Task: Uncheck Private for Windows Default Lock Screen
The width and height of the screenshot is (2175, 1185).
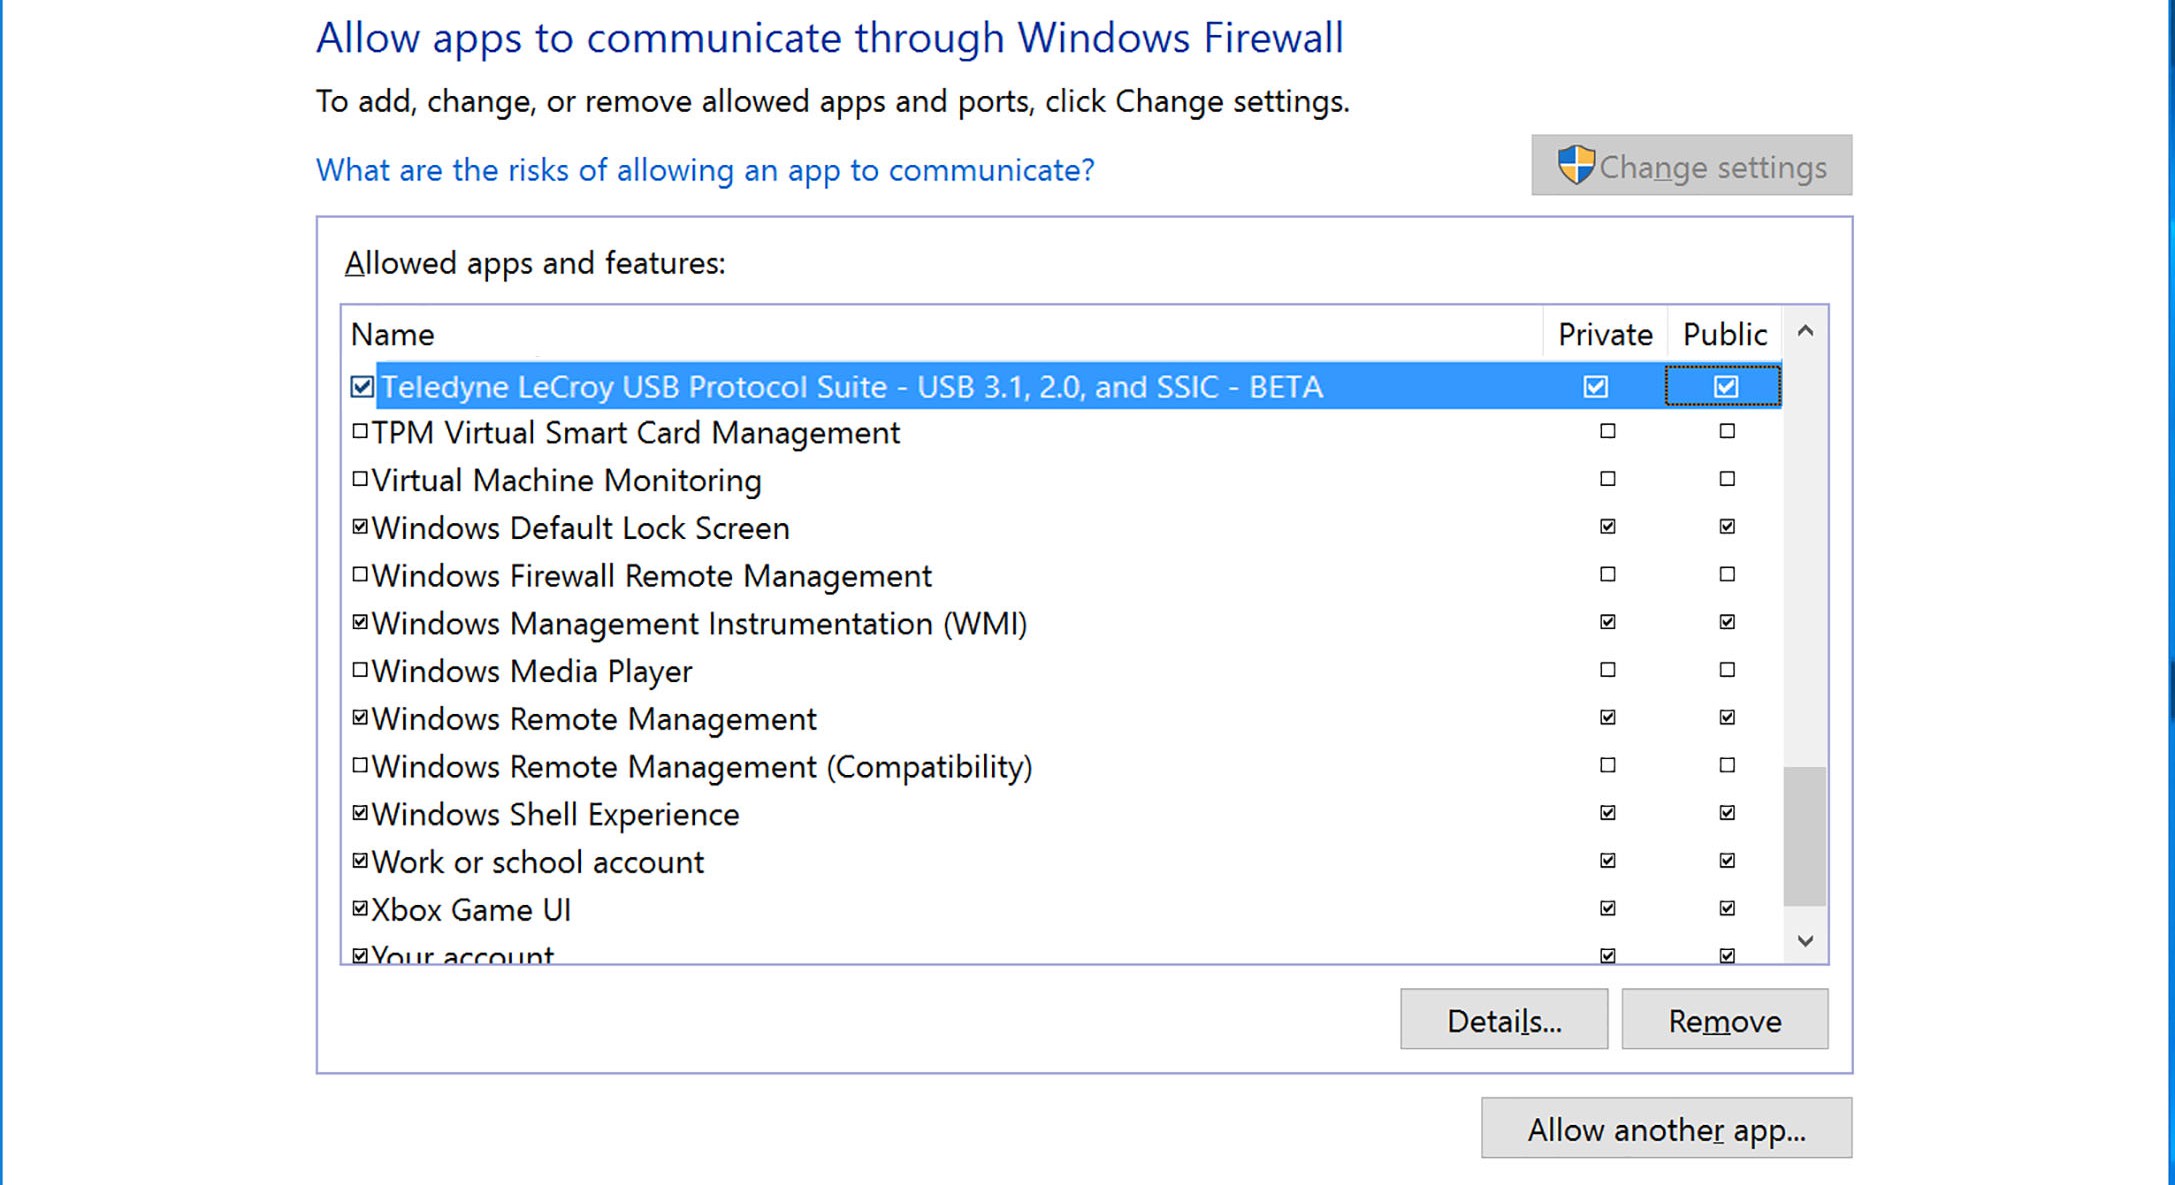Action: 1607,526
